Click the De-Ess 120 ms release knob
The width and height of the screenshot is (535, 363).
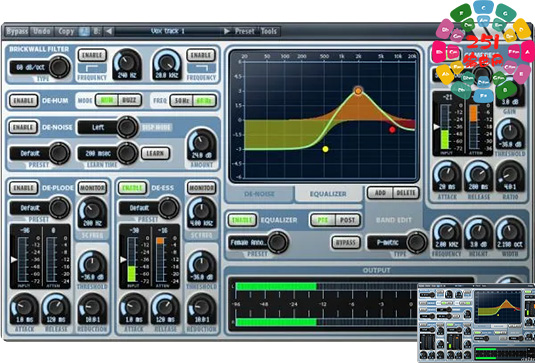pos(165,309)
